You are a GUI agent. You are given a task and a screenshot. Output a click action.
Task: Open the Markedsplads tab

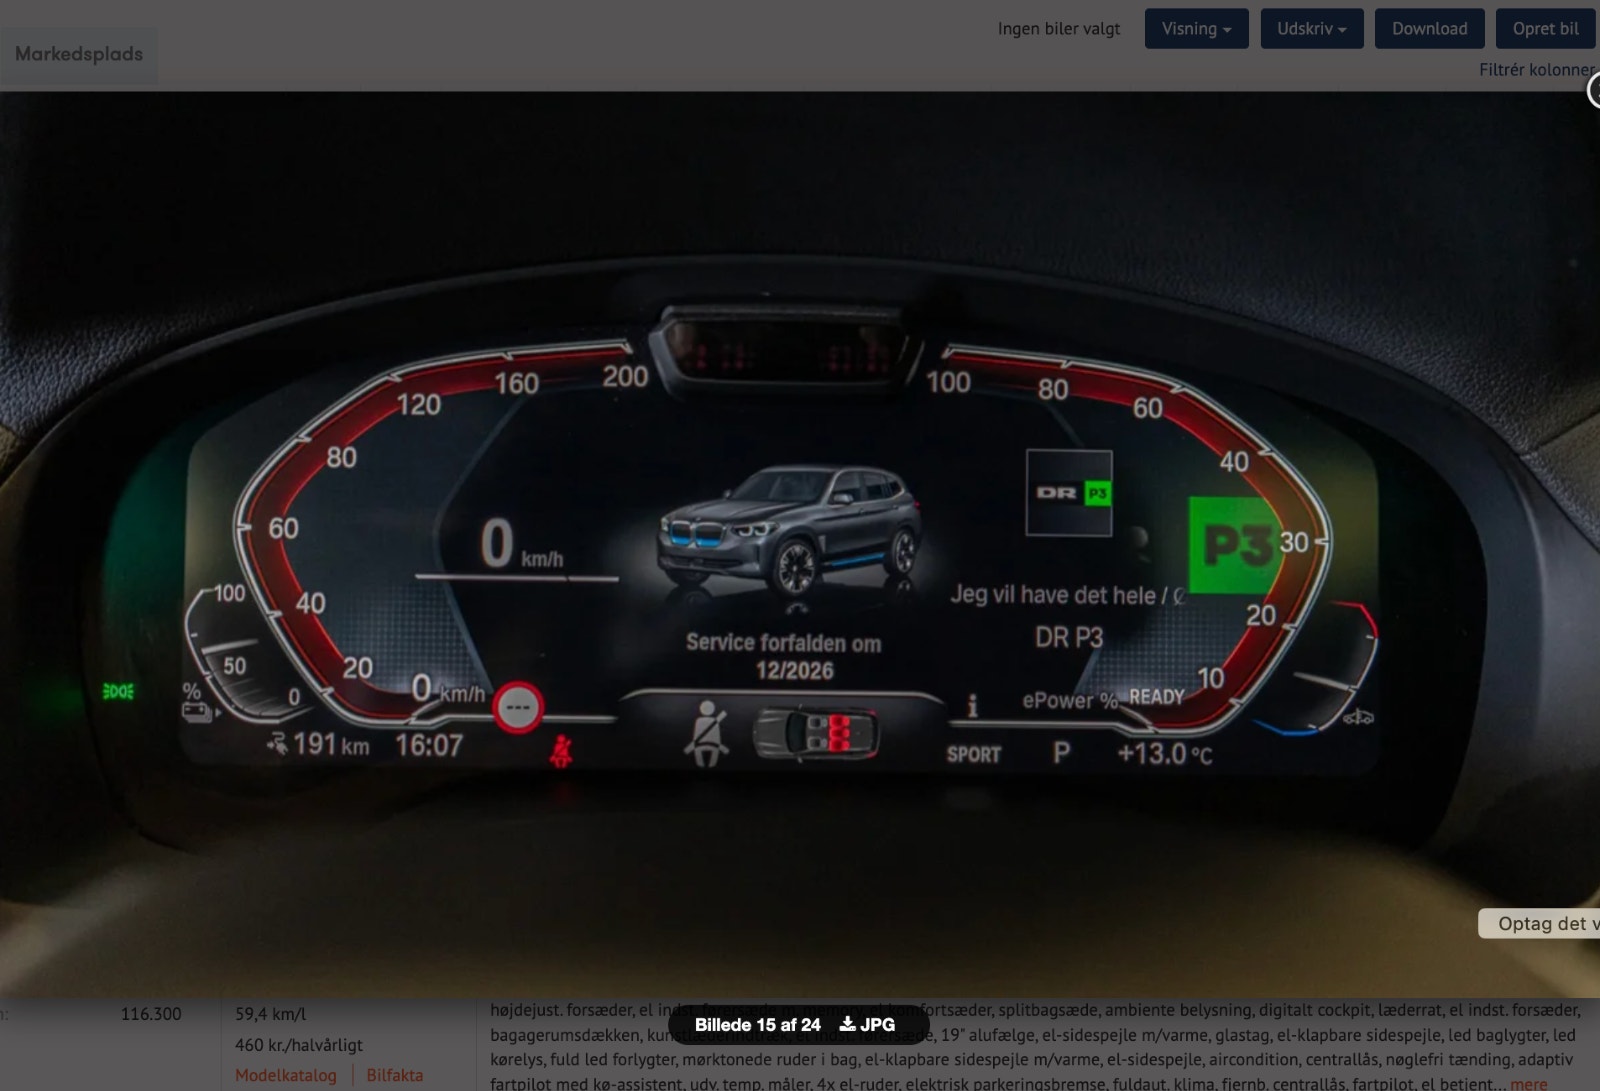[79, 54]
